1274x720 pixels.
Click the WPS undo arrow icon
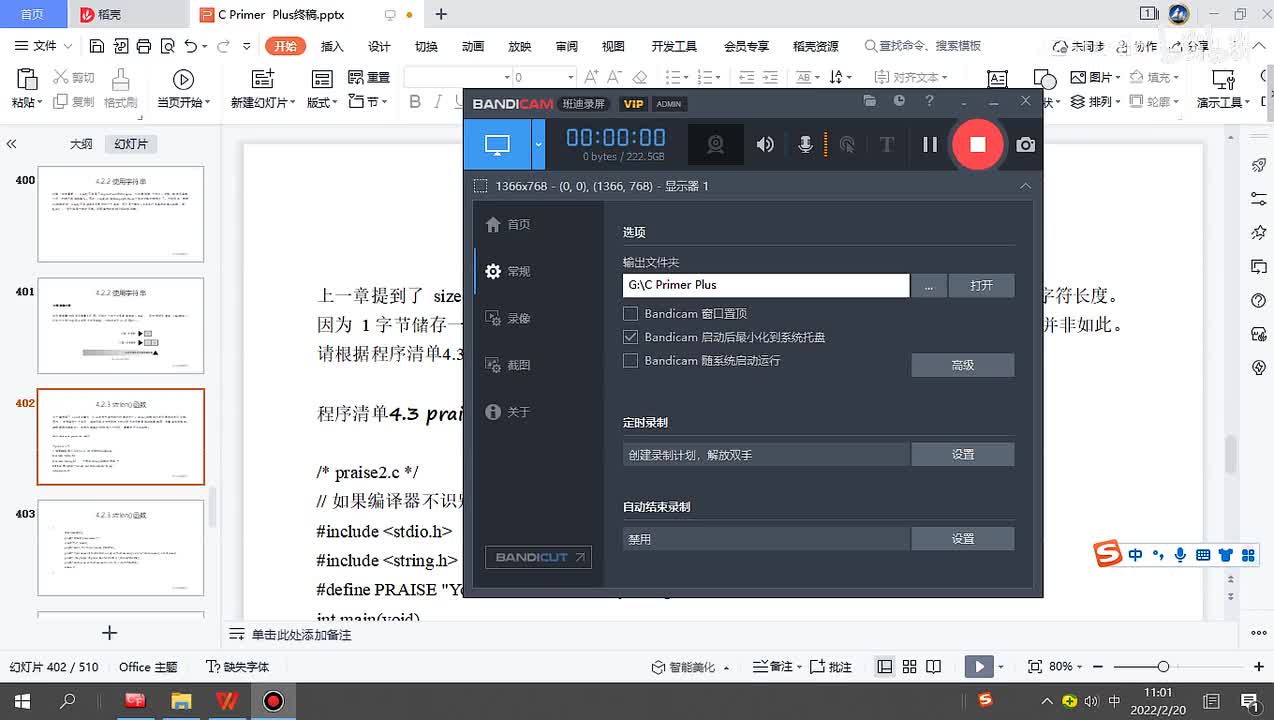[x=191, y=46]
